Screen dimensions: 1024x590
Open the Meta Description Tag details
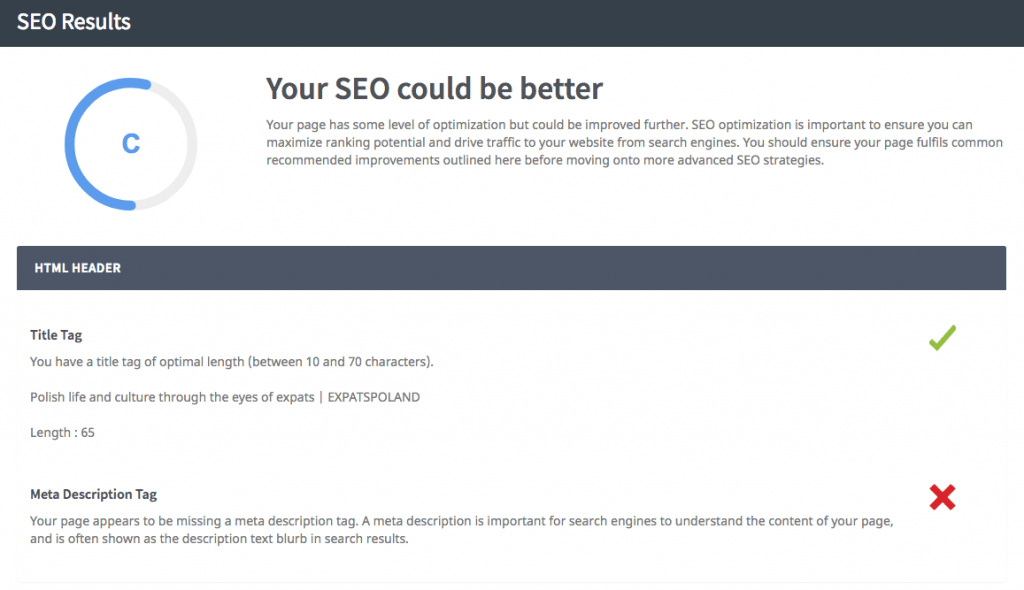[93, 494]
